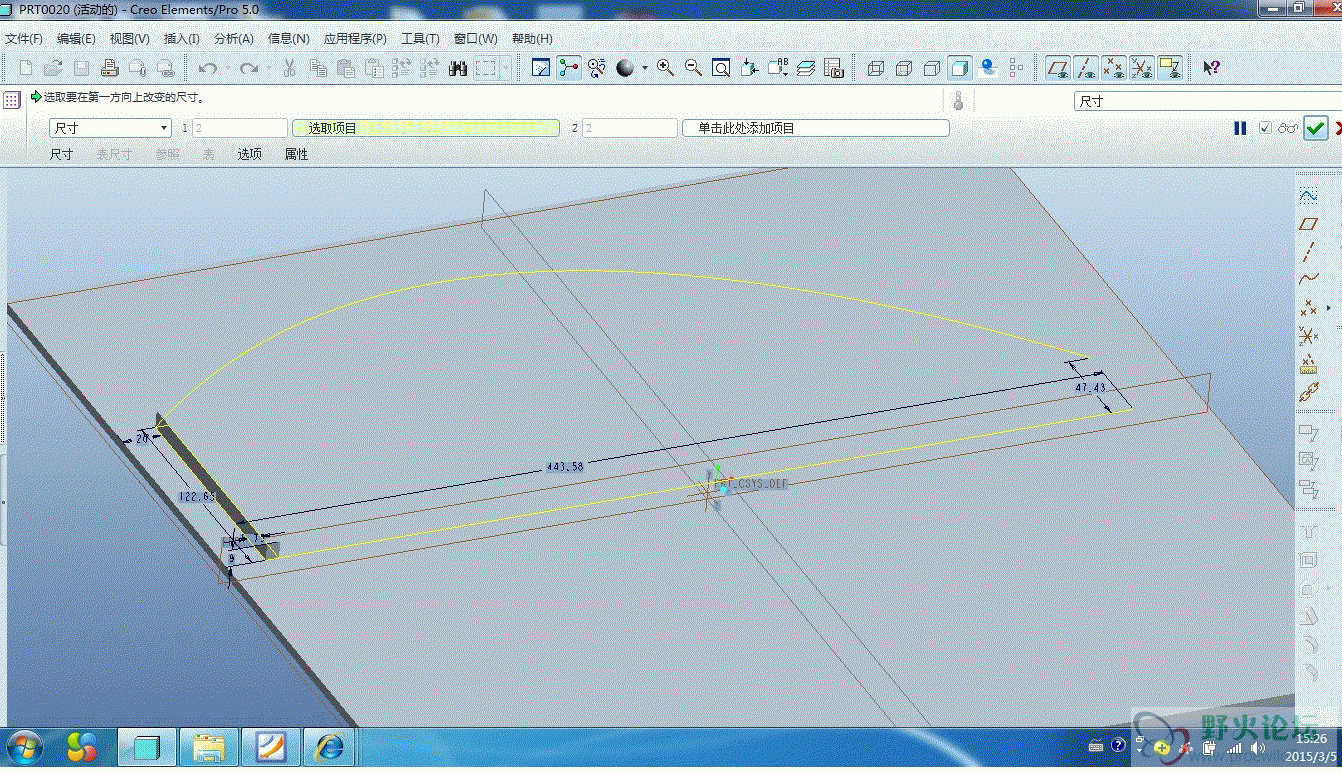This screenshot has width=1342, height=774.
Task: Open the 插入(I) menu
Action: click(x=181, y=39)
